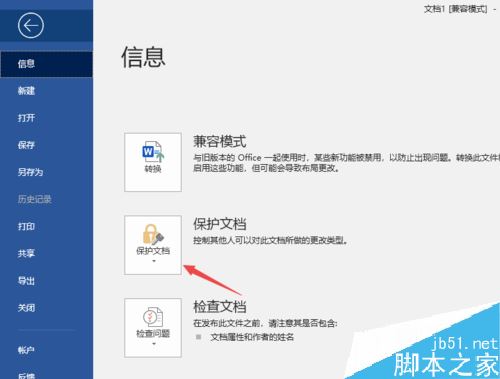Click the document inspect checklist icon
500x379 pixels.
click(153, 317)
